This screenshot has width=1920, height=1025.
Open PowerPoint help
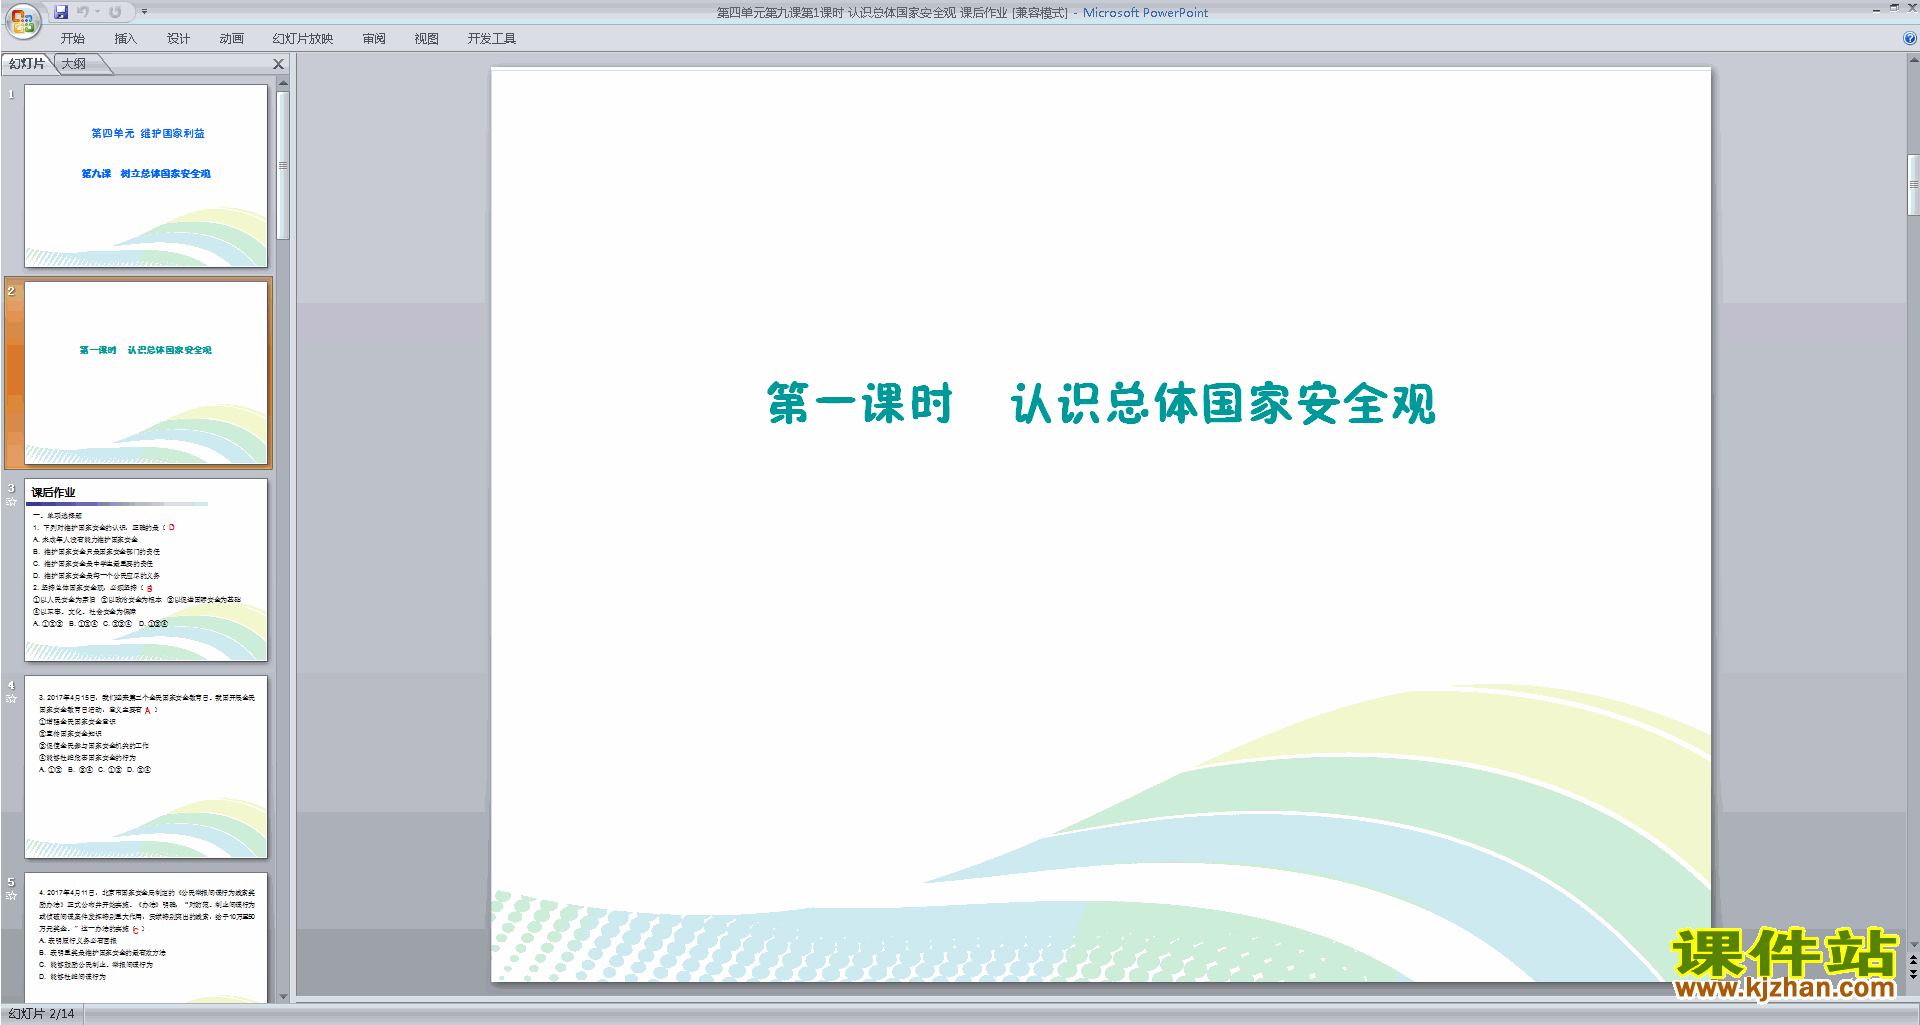tap(1909, 39)
